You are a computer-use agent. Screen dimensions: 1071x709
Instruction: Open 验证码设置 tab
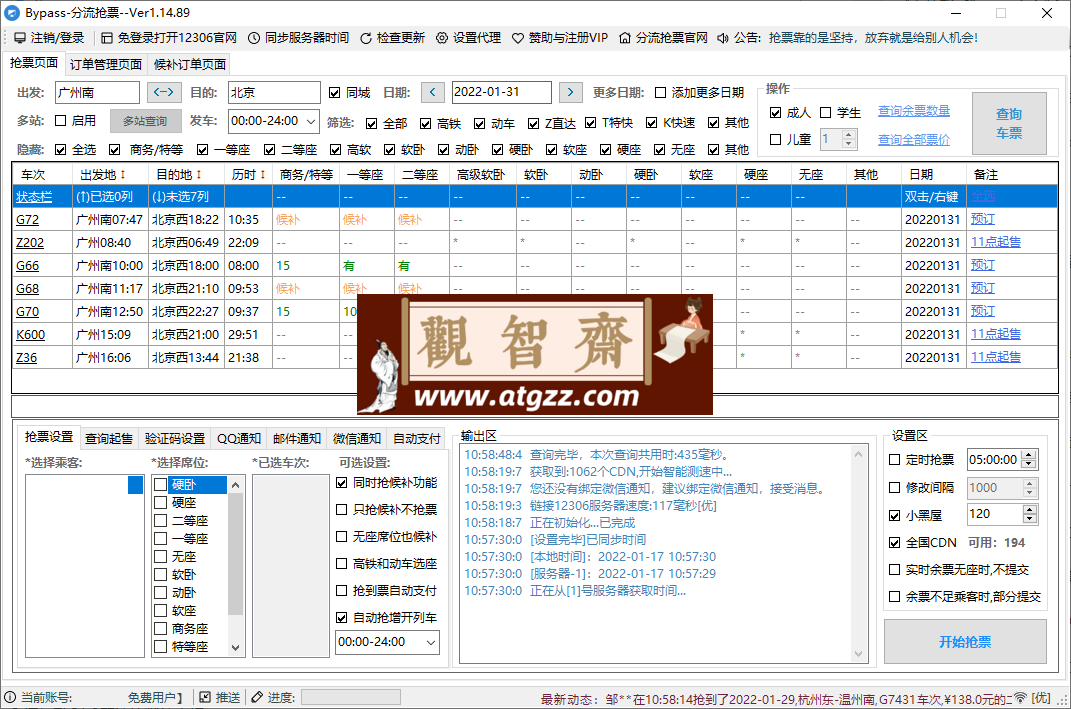(175, 439)
